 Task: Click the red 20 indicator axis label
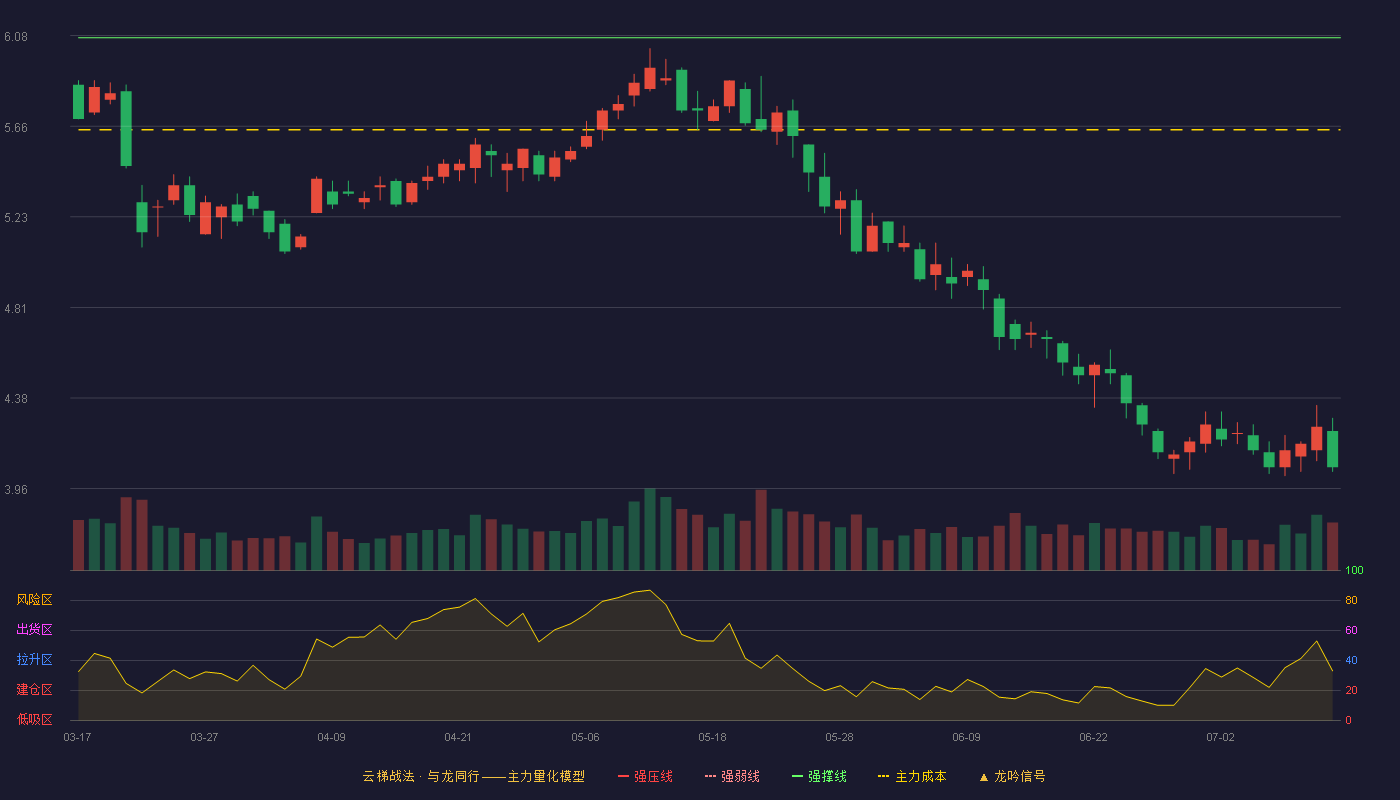coord(1351,690)
